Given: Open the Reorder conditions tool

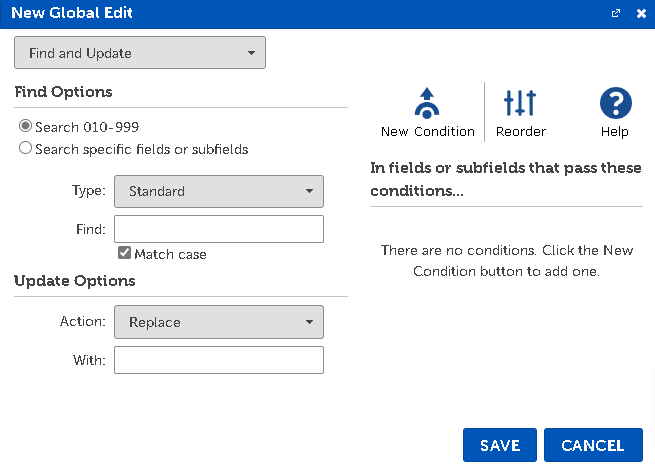Looking at the screenshot, I should click(x=520, y=103).
